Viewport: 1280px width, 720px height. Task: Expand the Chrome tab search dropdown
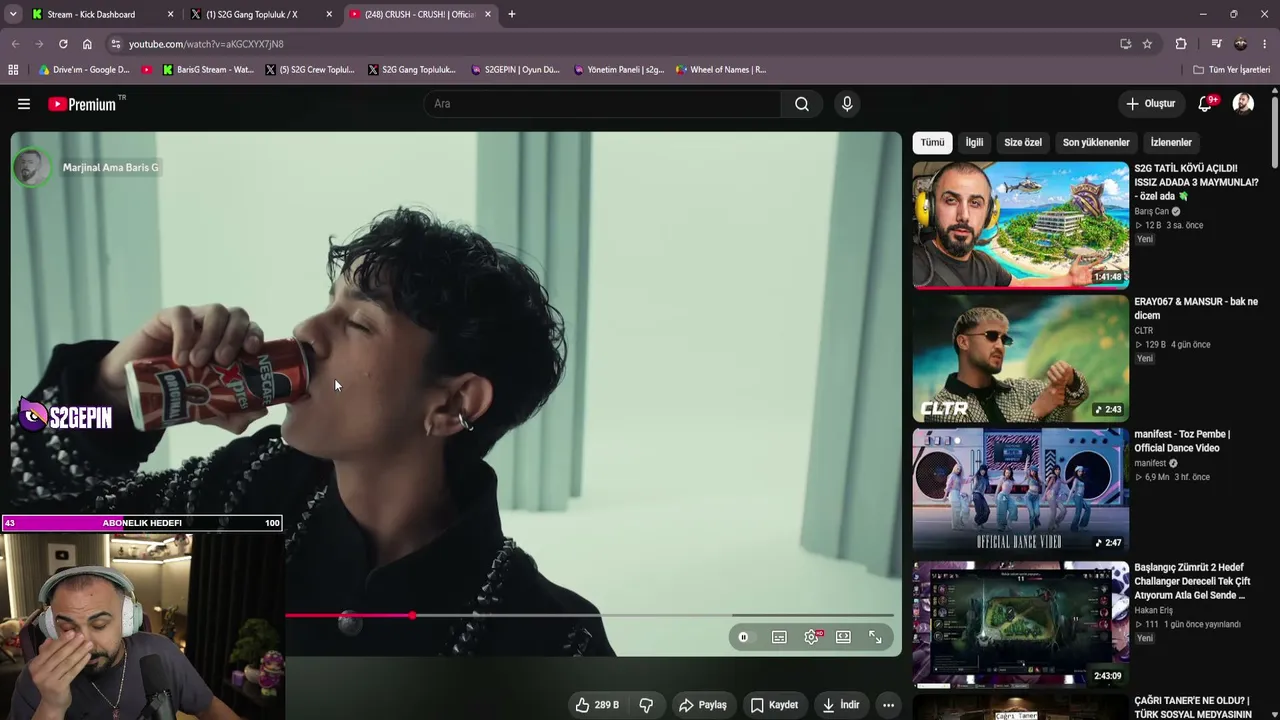click(13, 14)
